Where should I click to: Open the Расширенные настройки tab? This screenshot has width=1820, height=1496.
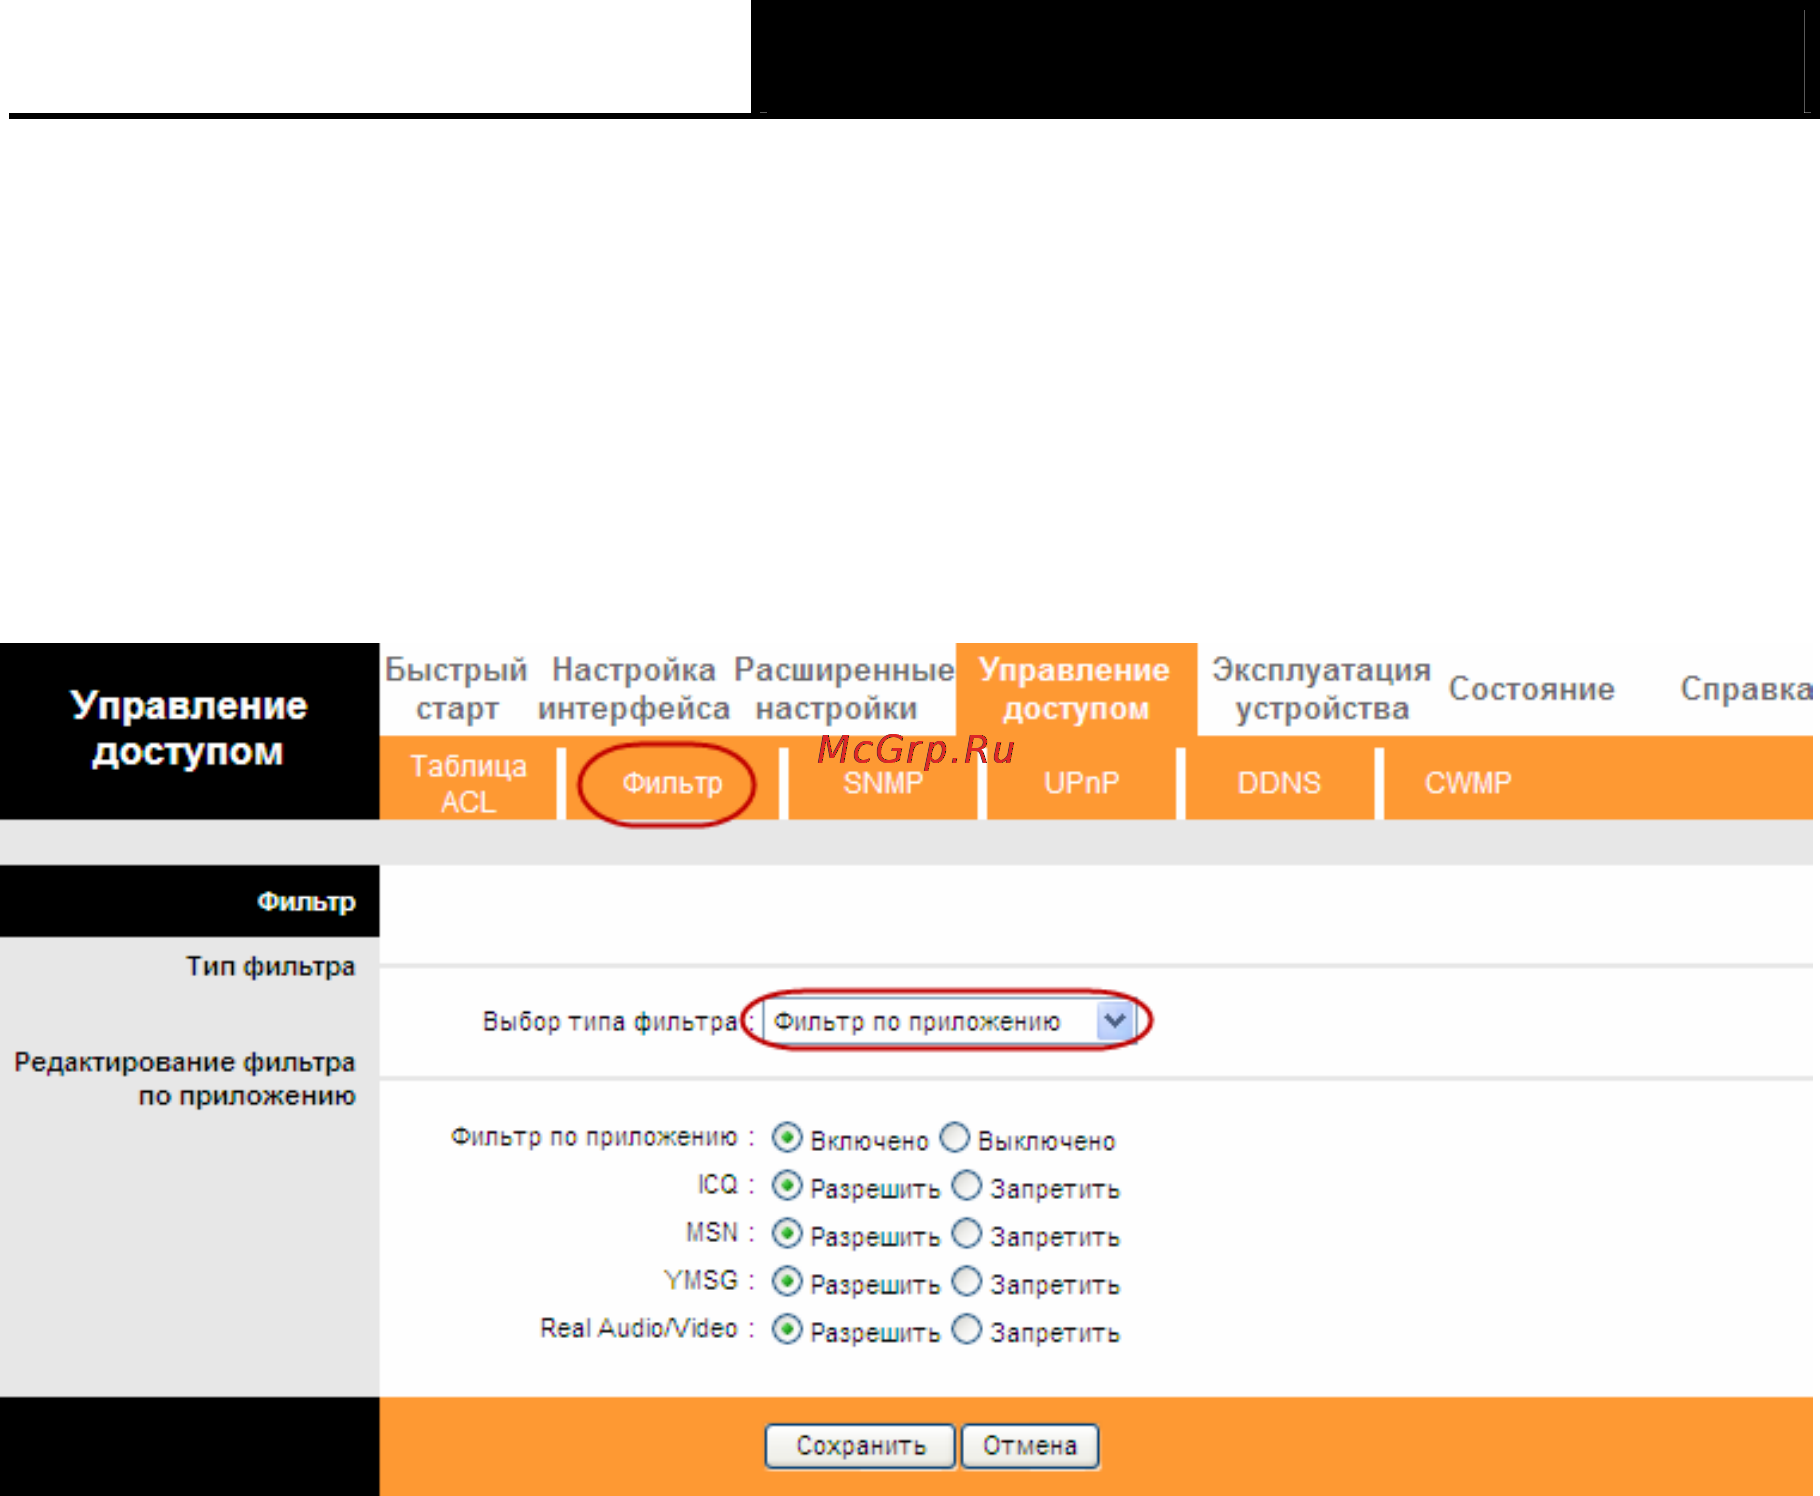pyautogui.click(x=844, y=688)
